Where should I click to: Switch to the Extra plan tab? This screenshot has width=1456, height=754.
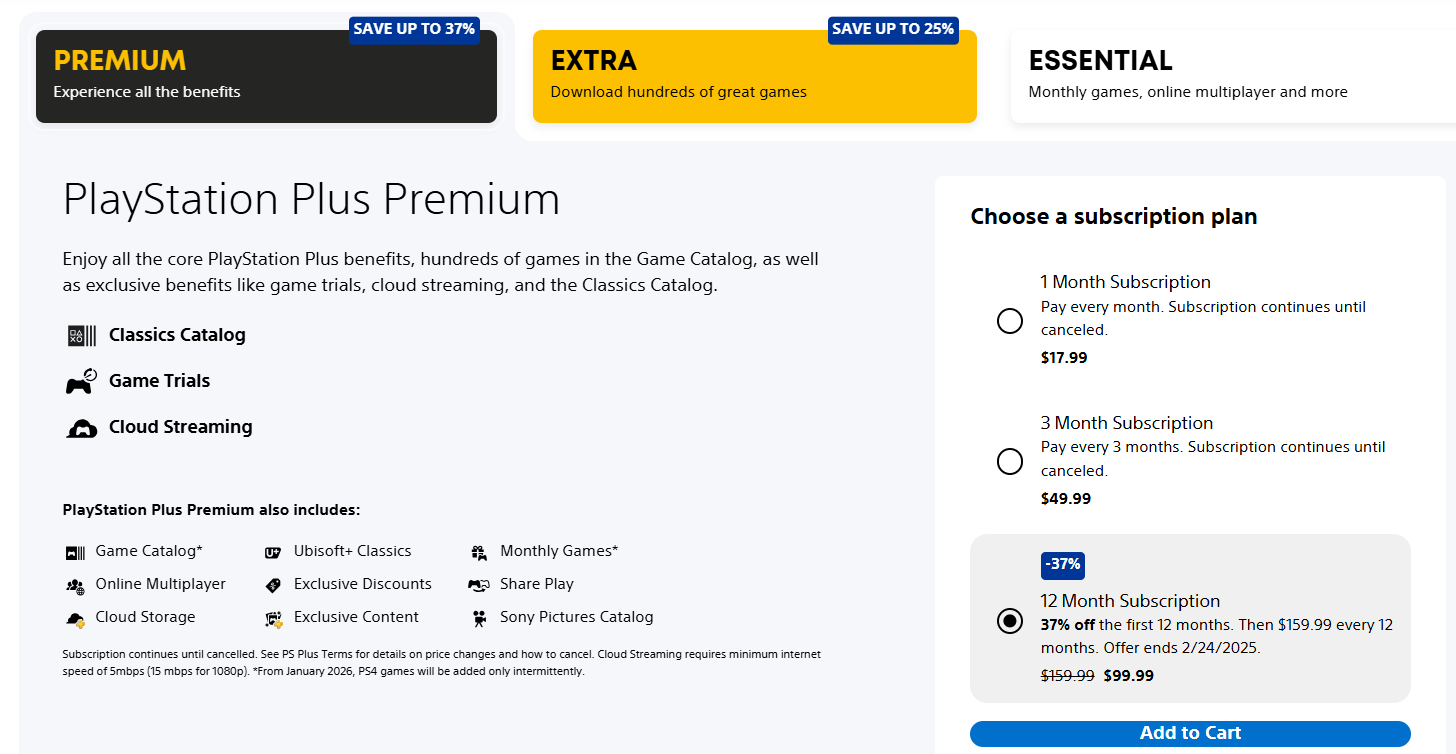click(x=755, y=77)
